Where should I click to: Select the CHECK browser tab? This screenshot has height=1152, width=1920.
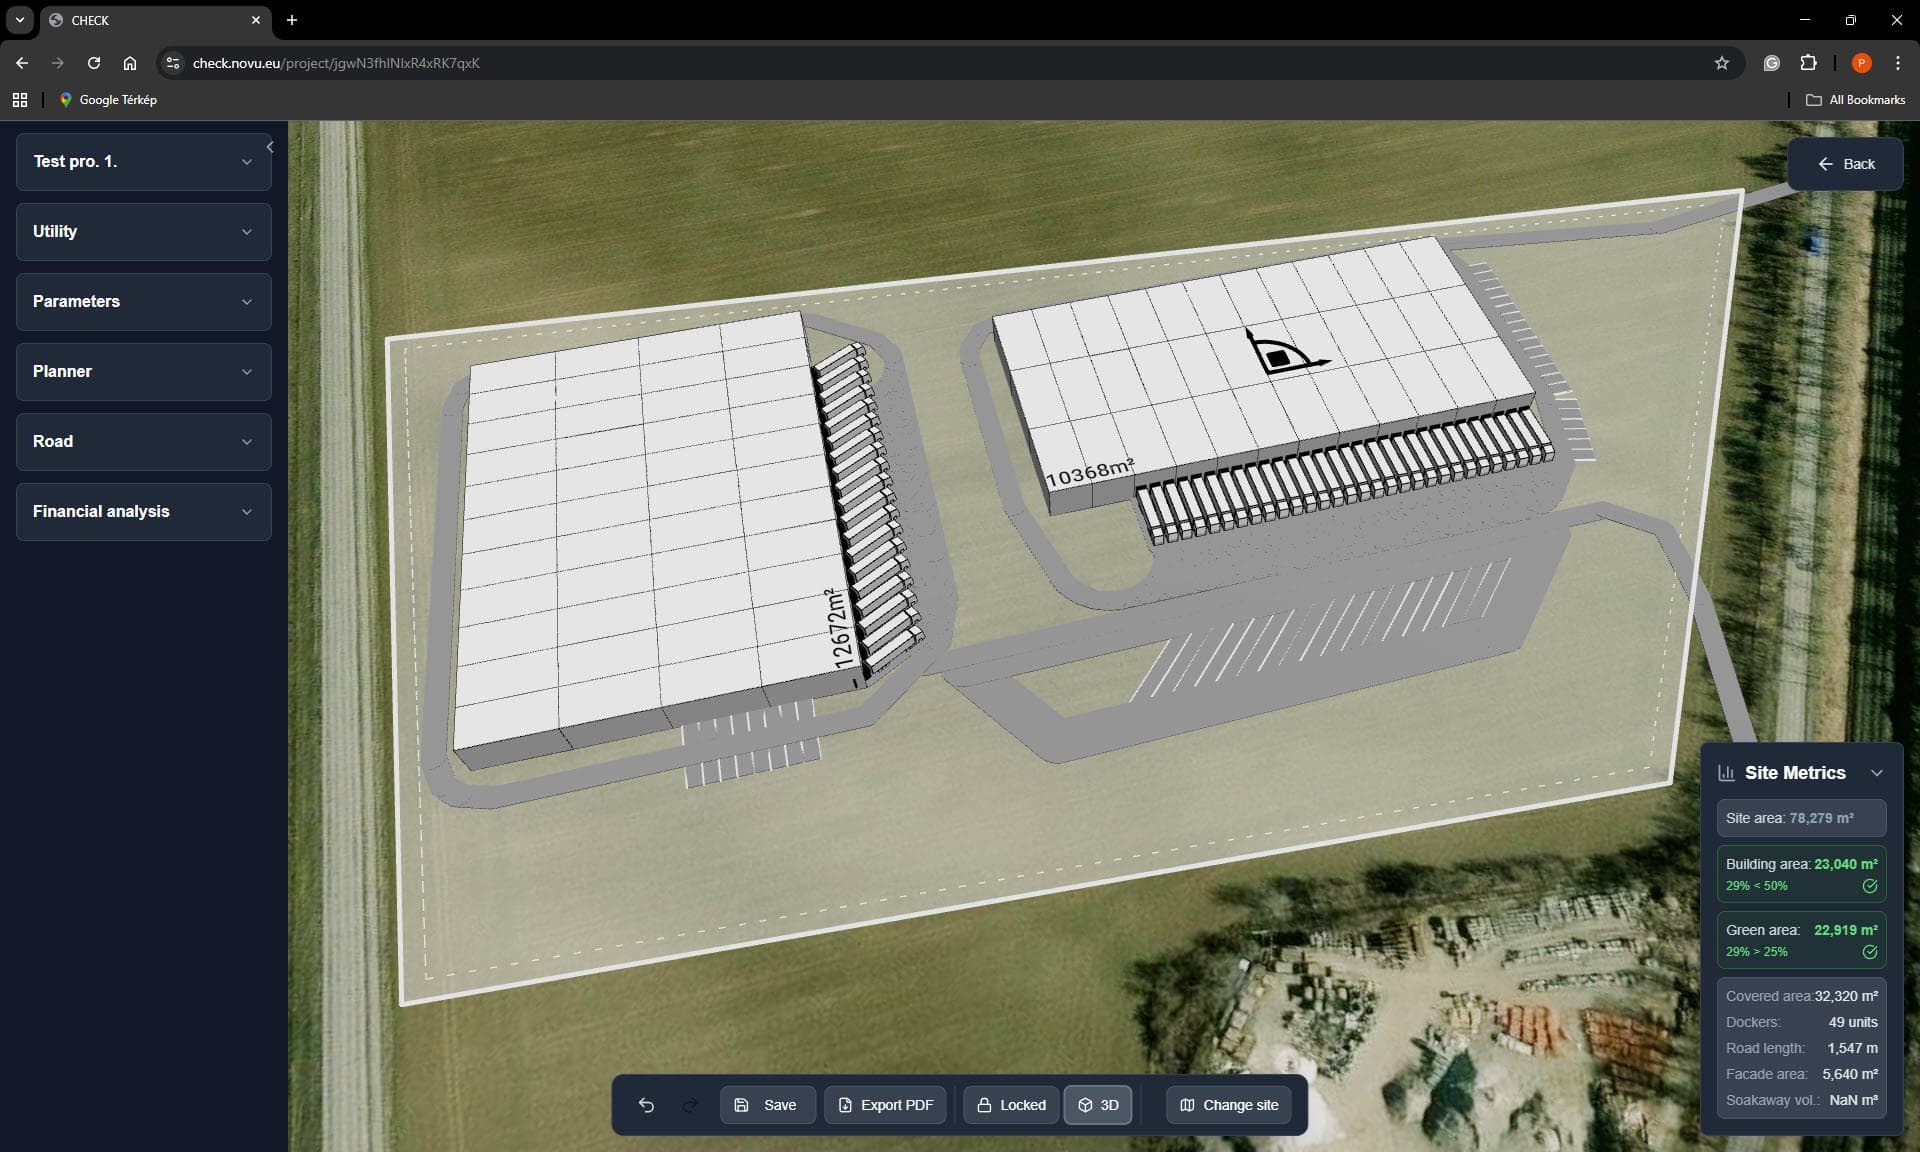pyautogui.click(x=155, y=20)
